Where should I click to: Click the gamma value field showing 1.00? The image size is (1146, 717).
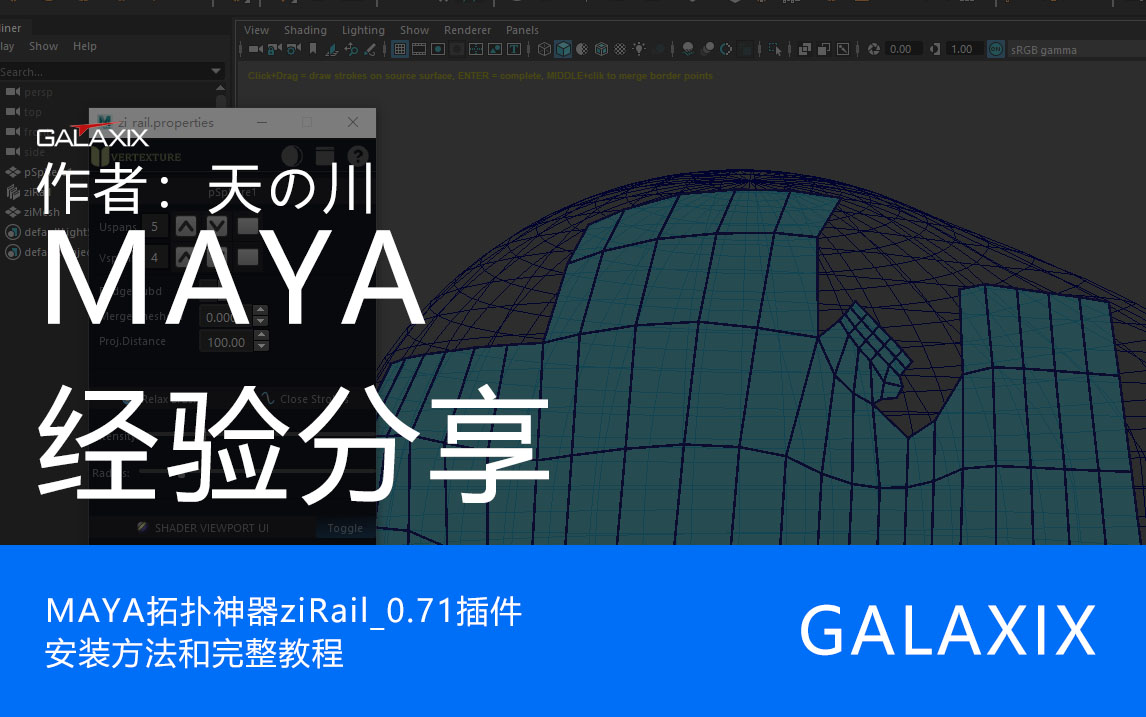point(962,49)
